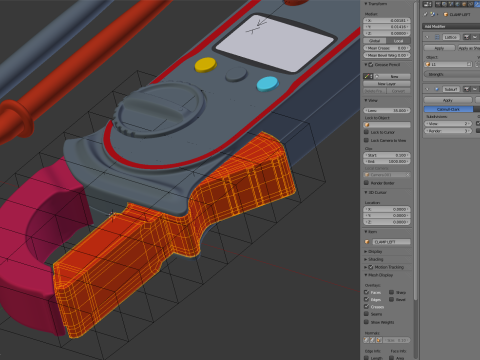This screenshot has width=480, height=360.
Task: Click the Lattice Strength slider
Action: click(x=452, y=74)
